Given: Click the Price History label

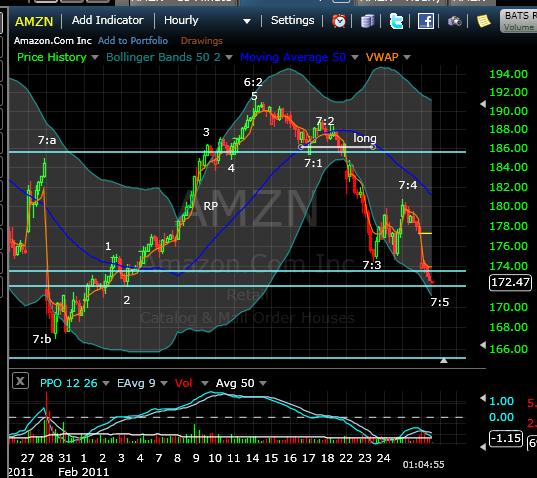Looking at the screenshot, I should [52, 57].
